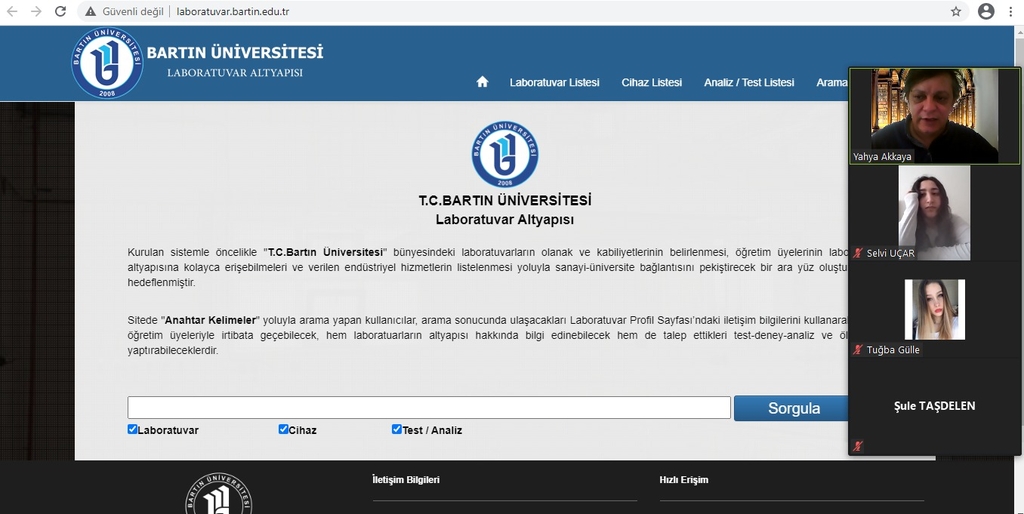Select Selvi UÇAR video thumbnail
Image resolution: width=1024 pixels, height=514 pixels.
pyautogui.click(x=934, y=214)
